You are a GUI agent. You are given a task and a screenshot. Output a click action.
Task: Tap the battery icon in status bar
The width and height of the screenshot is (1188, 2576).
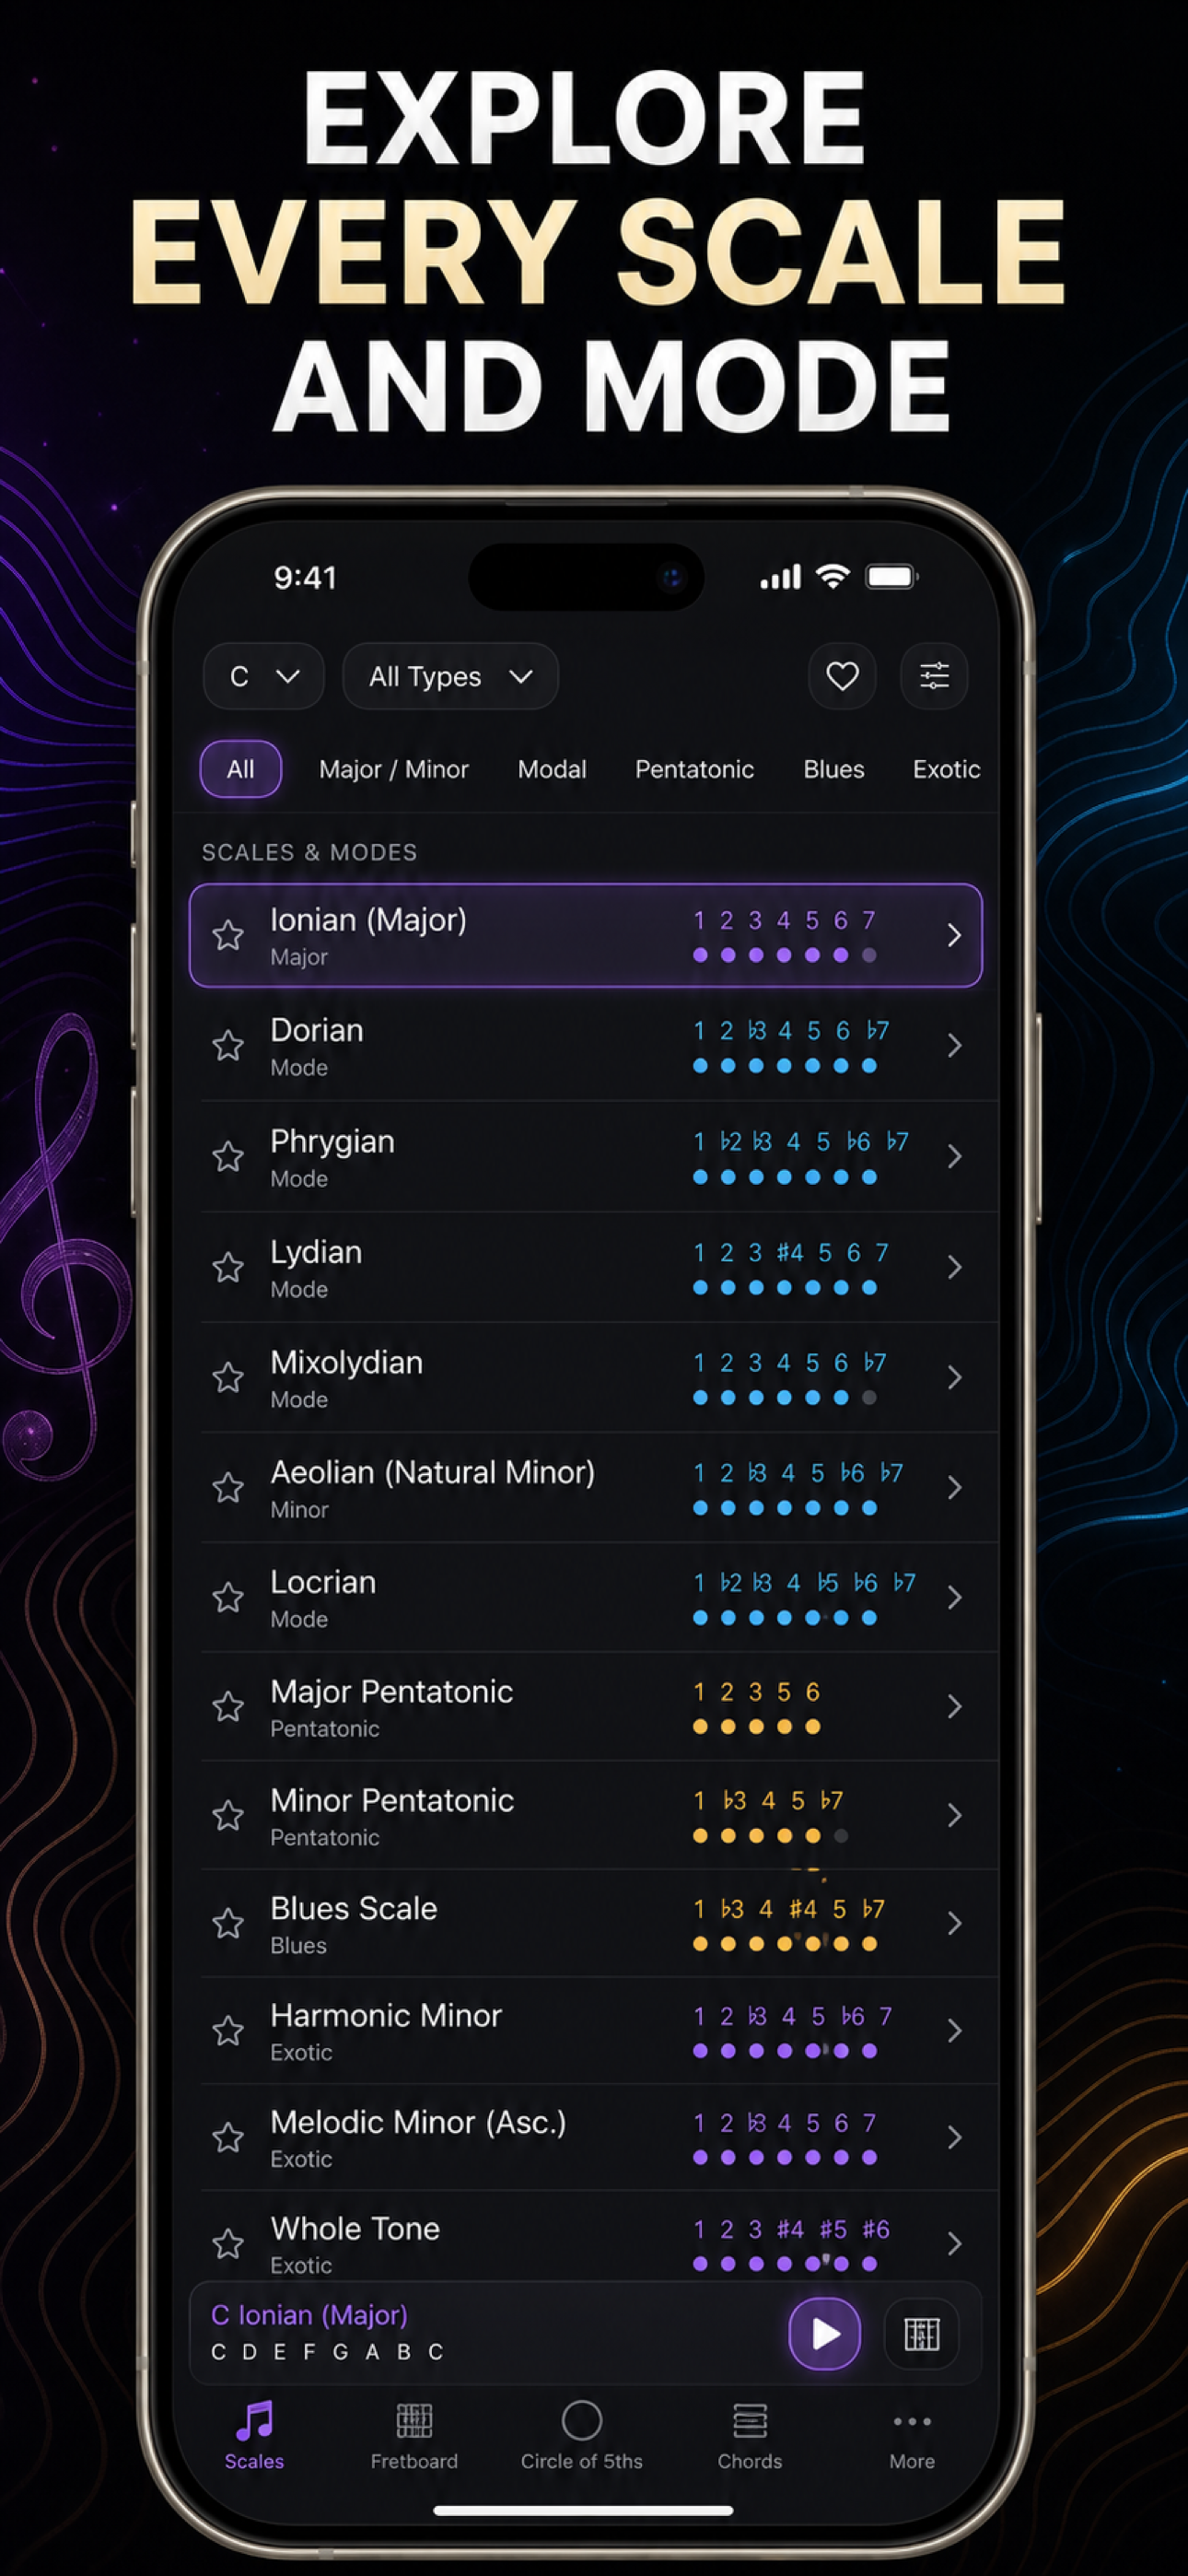pos(892,577)
